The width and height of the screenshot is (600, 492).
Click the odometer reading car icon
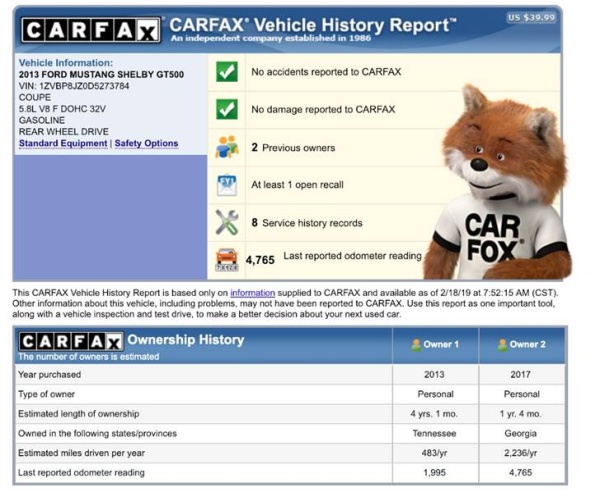coord(227,259)
